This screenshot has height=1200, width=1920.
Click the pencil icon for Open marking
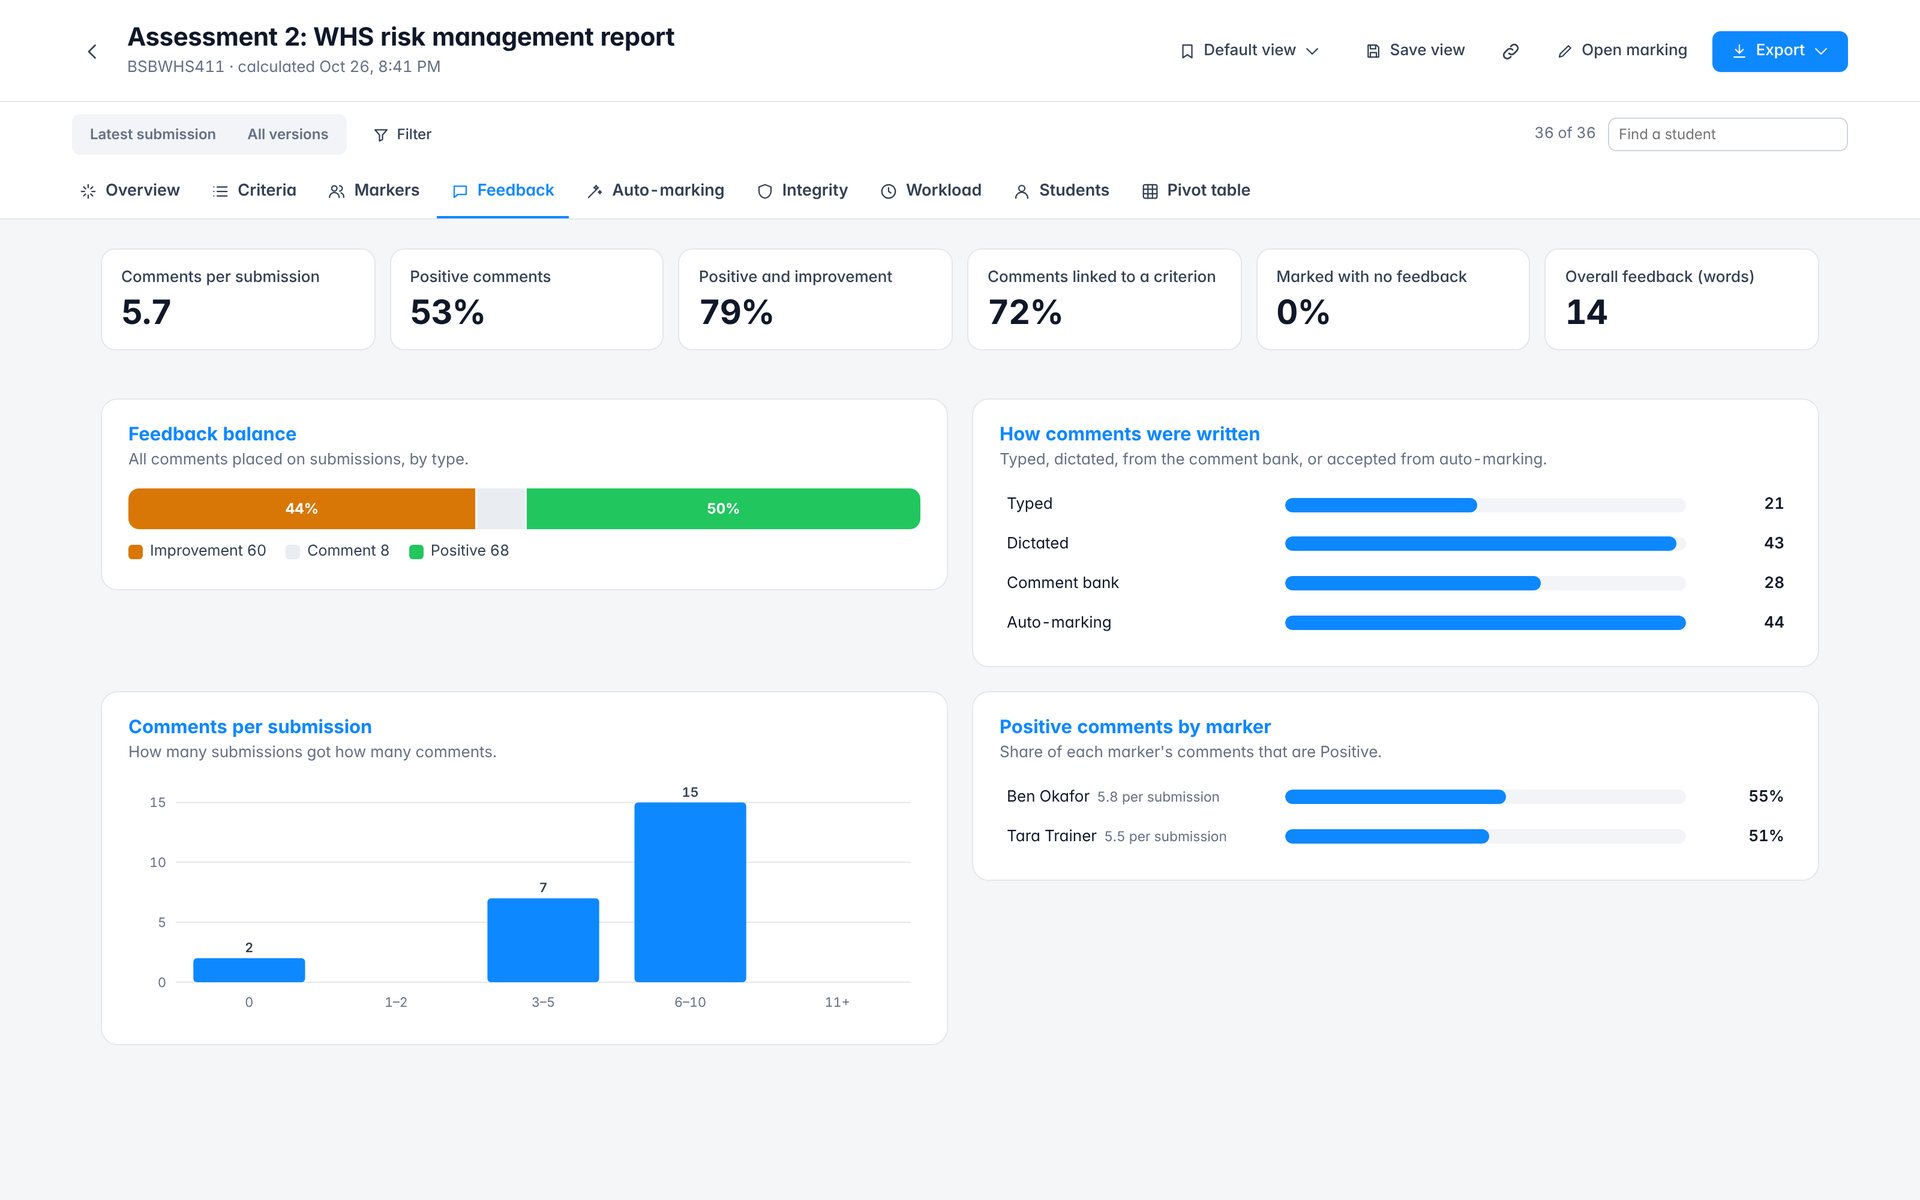(x=1565, y=51)
